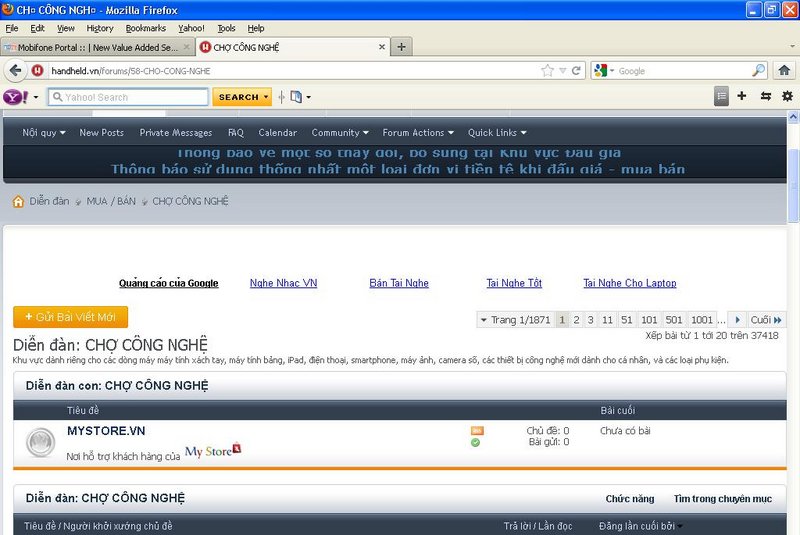Click the browser back arrow button

pos(15,71)
